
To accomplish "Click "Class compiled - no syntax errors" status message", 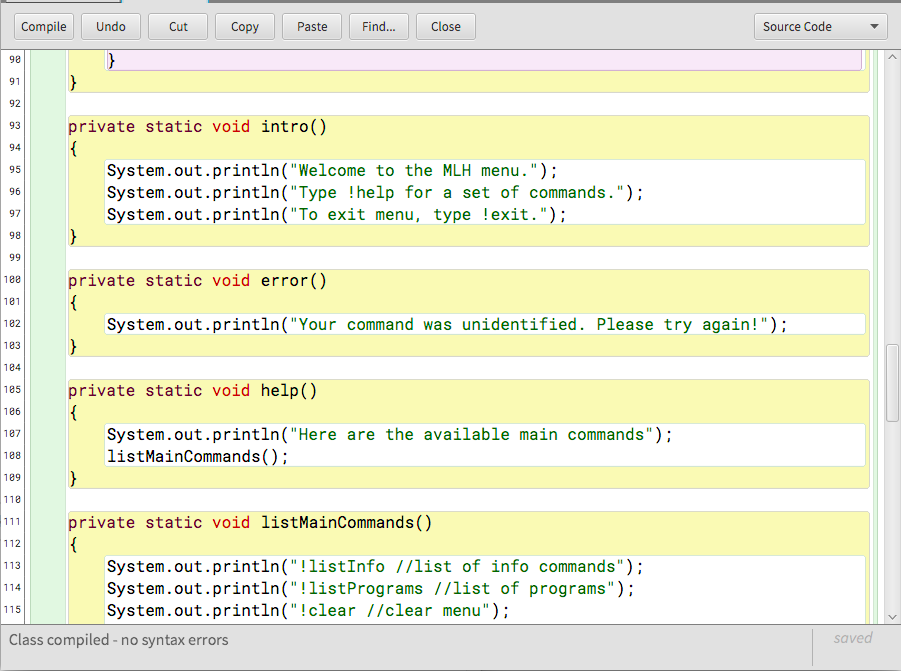I will 118,640.
